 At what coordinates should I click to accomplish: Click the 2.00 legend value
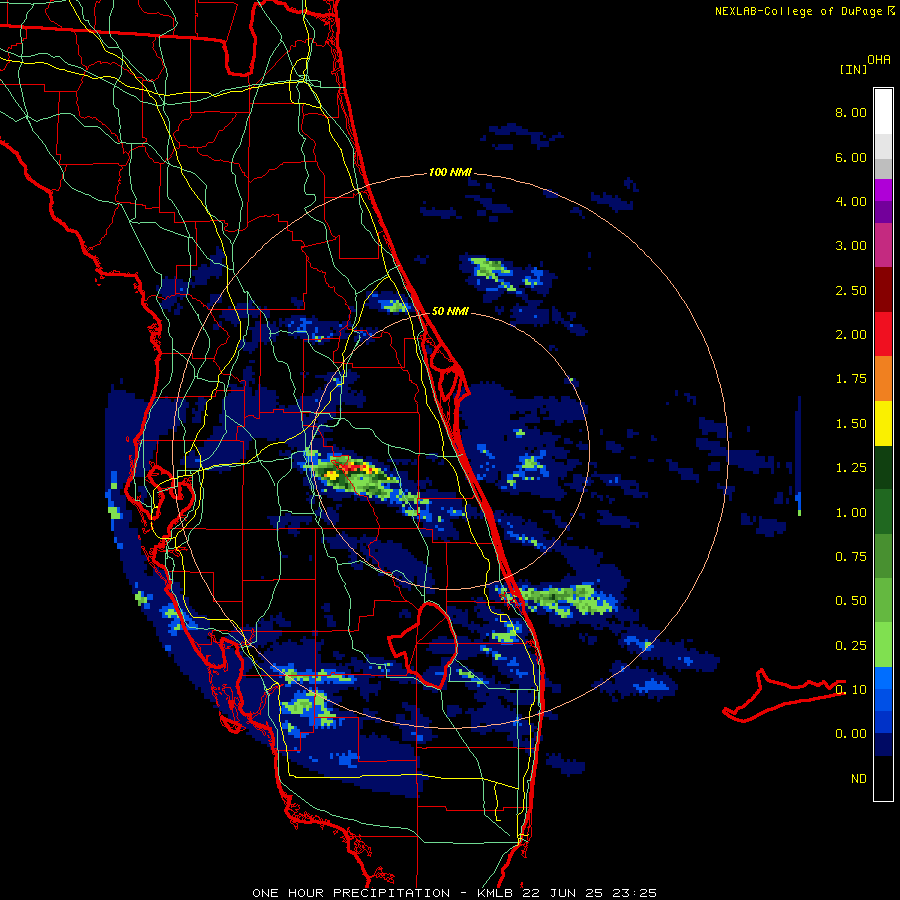(851, 335)
